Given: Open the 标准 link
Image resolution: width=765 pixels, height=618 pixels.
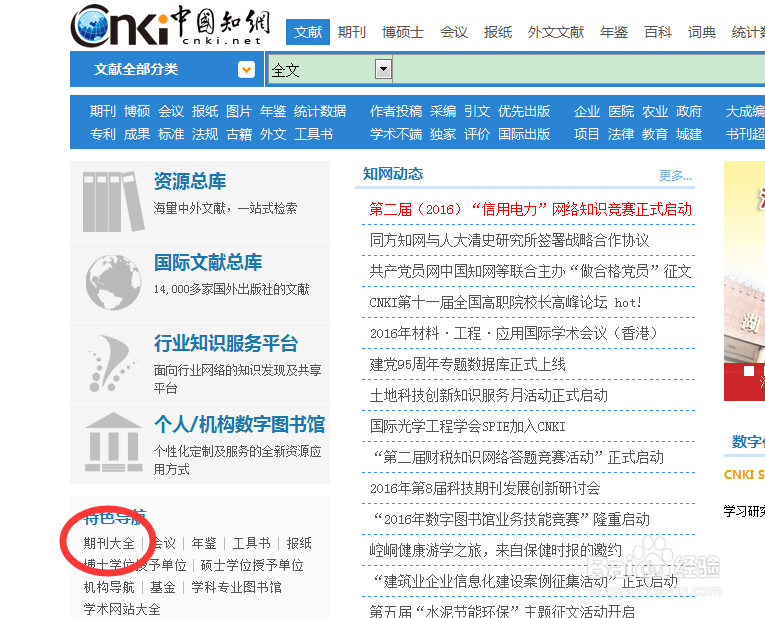Looking at the screenshot, I should click(x=171, y=134).
